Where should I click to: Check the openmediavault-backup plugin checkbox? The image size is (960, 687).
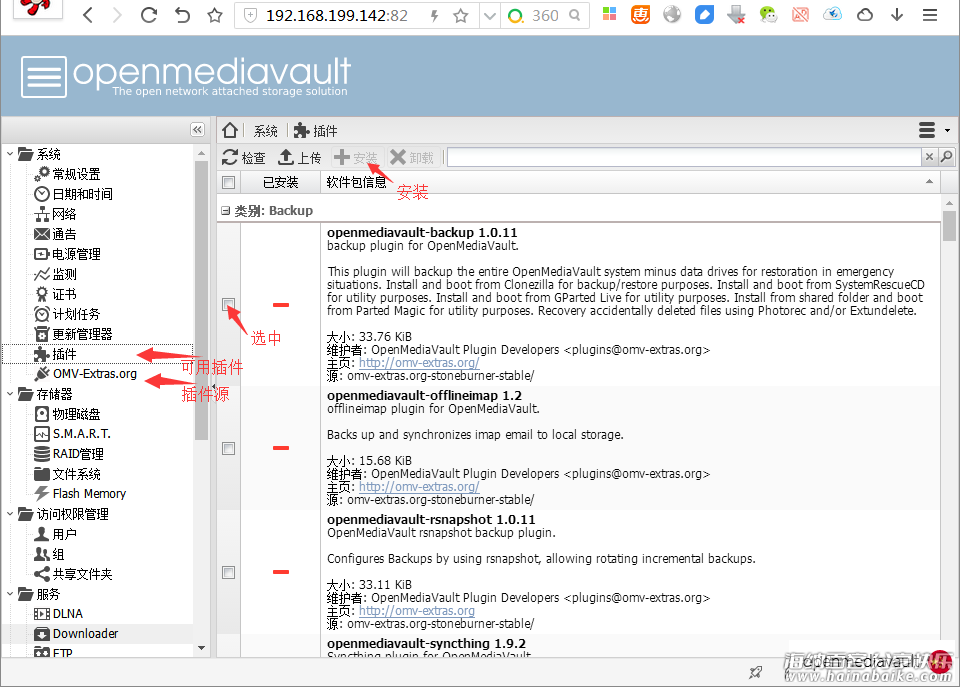pos(229,304)
